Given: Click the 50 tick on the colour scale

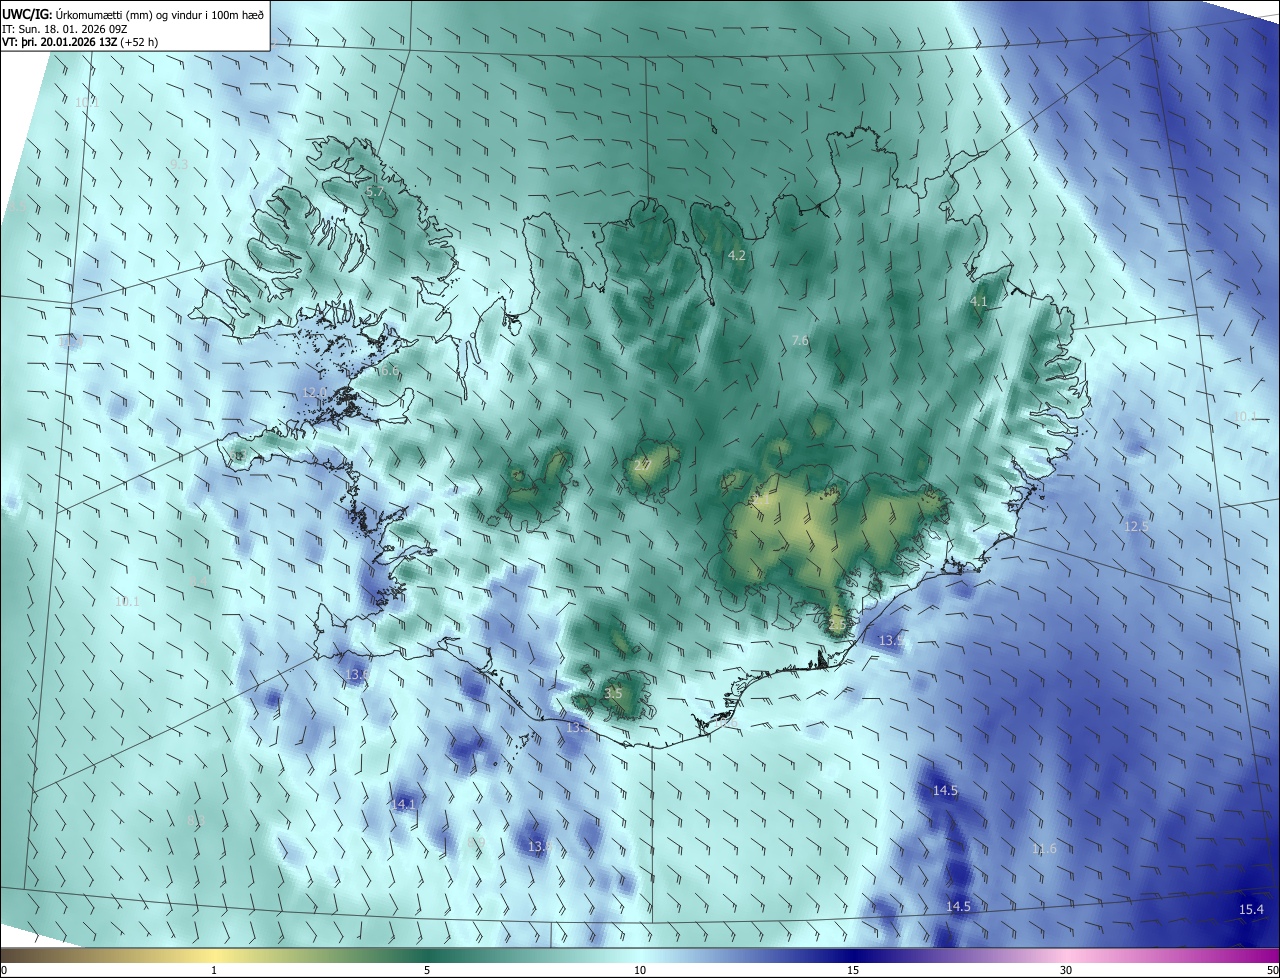Looking at the screenshot, I should pos(1272,970).
